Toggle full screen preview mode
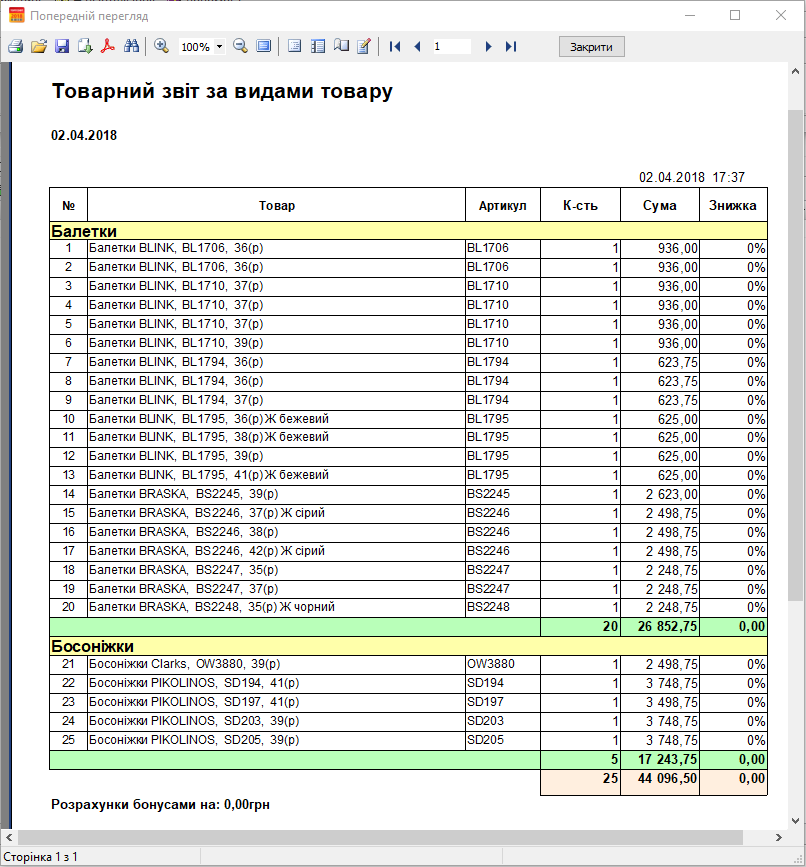 264,47
